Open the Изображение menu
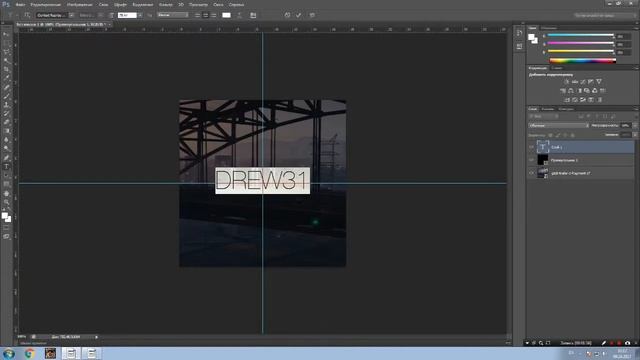This screenshot has width=640, height=360. [80, 4]
